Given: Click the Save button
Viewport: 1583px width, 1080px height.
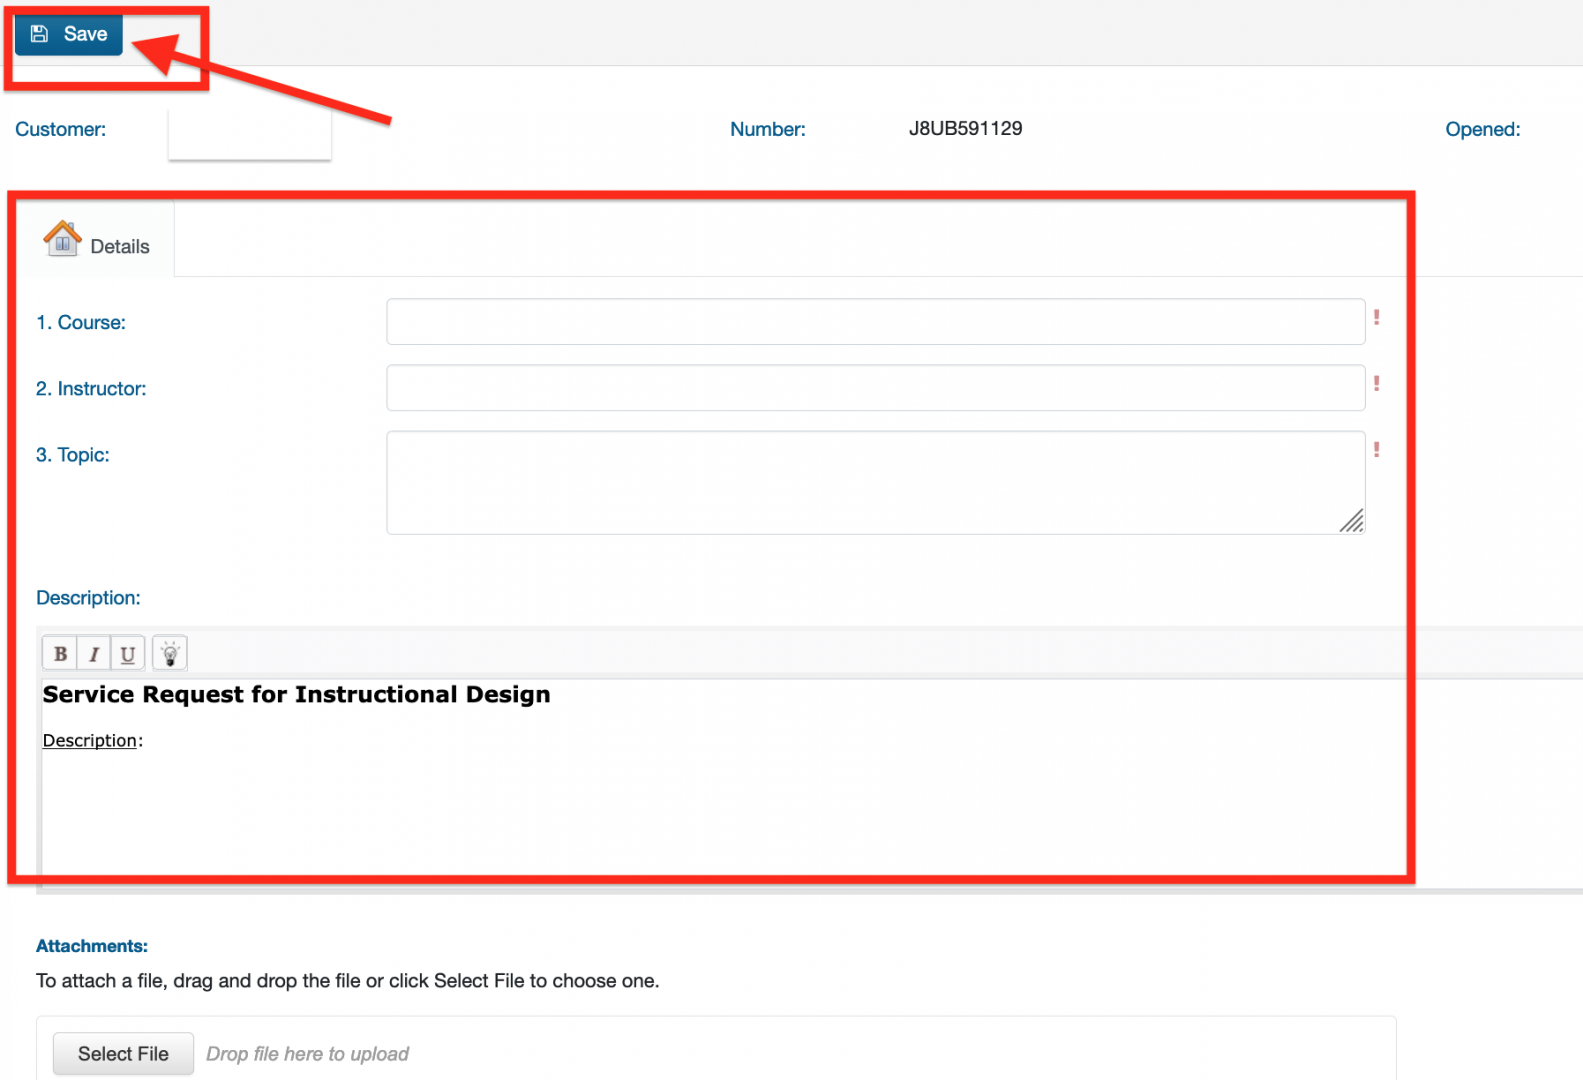Looking at the screenshot, I should [x=69, y=34].
